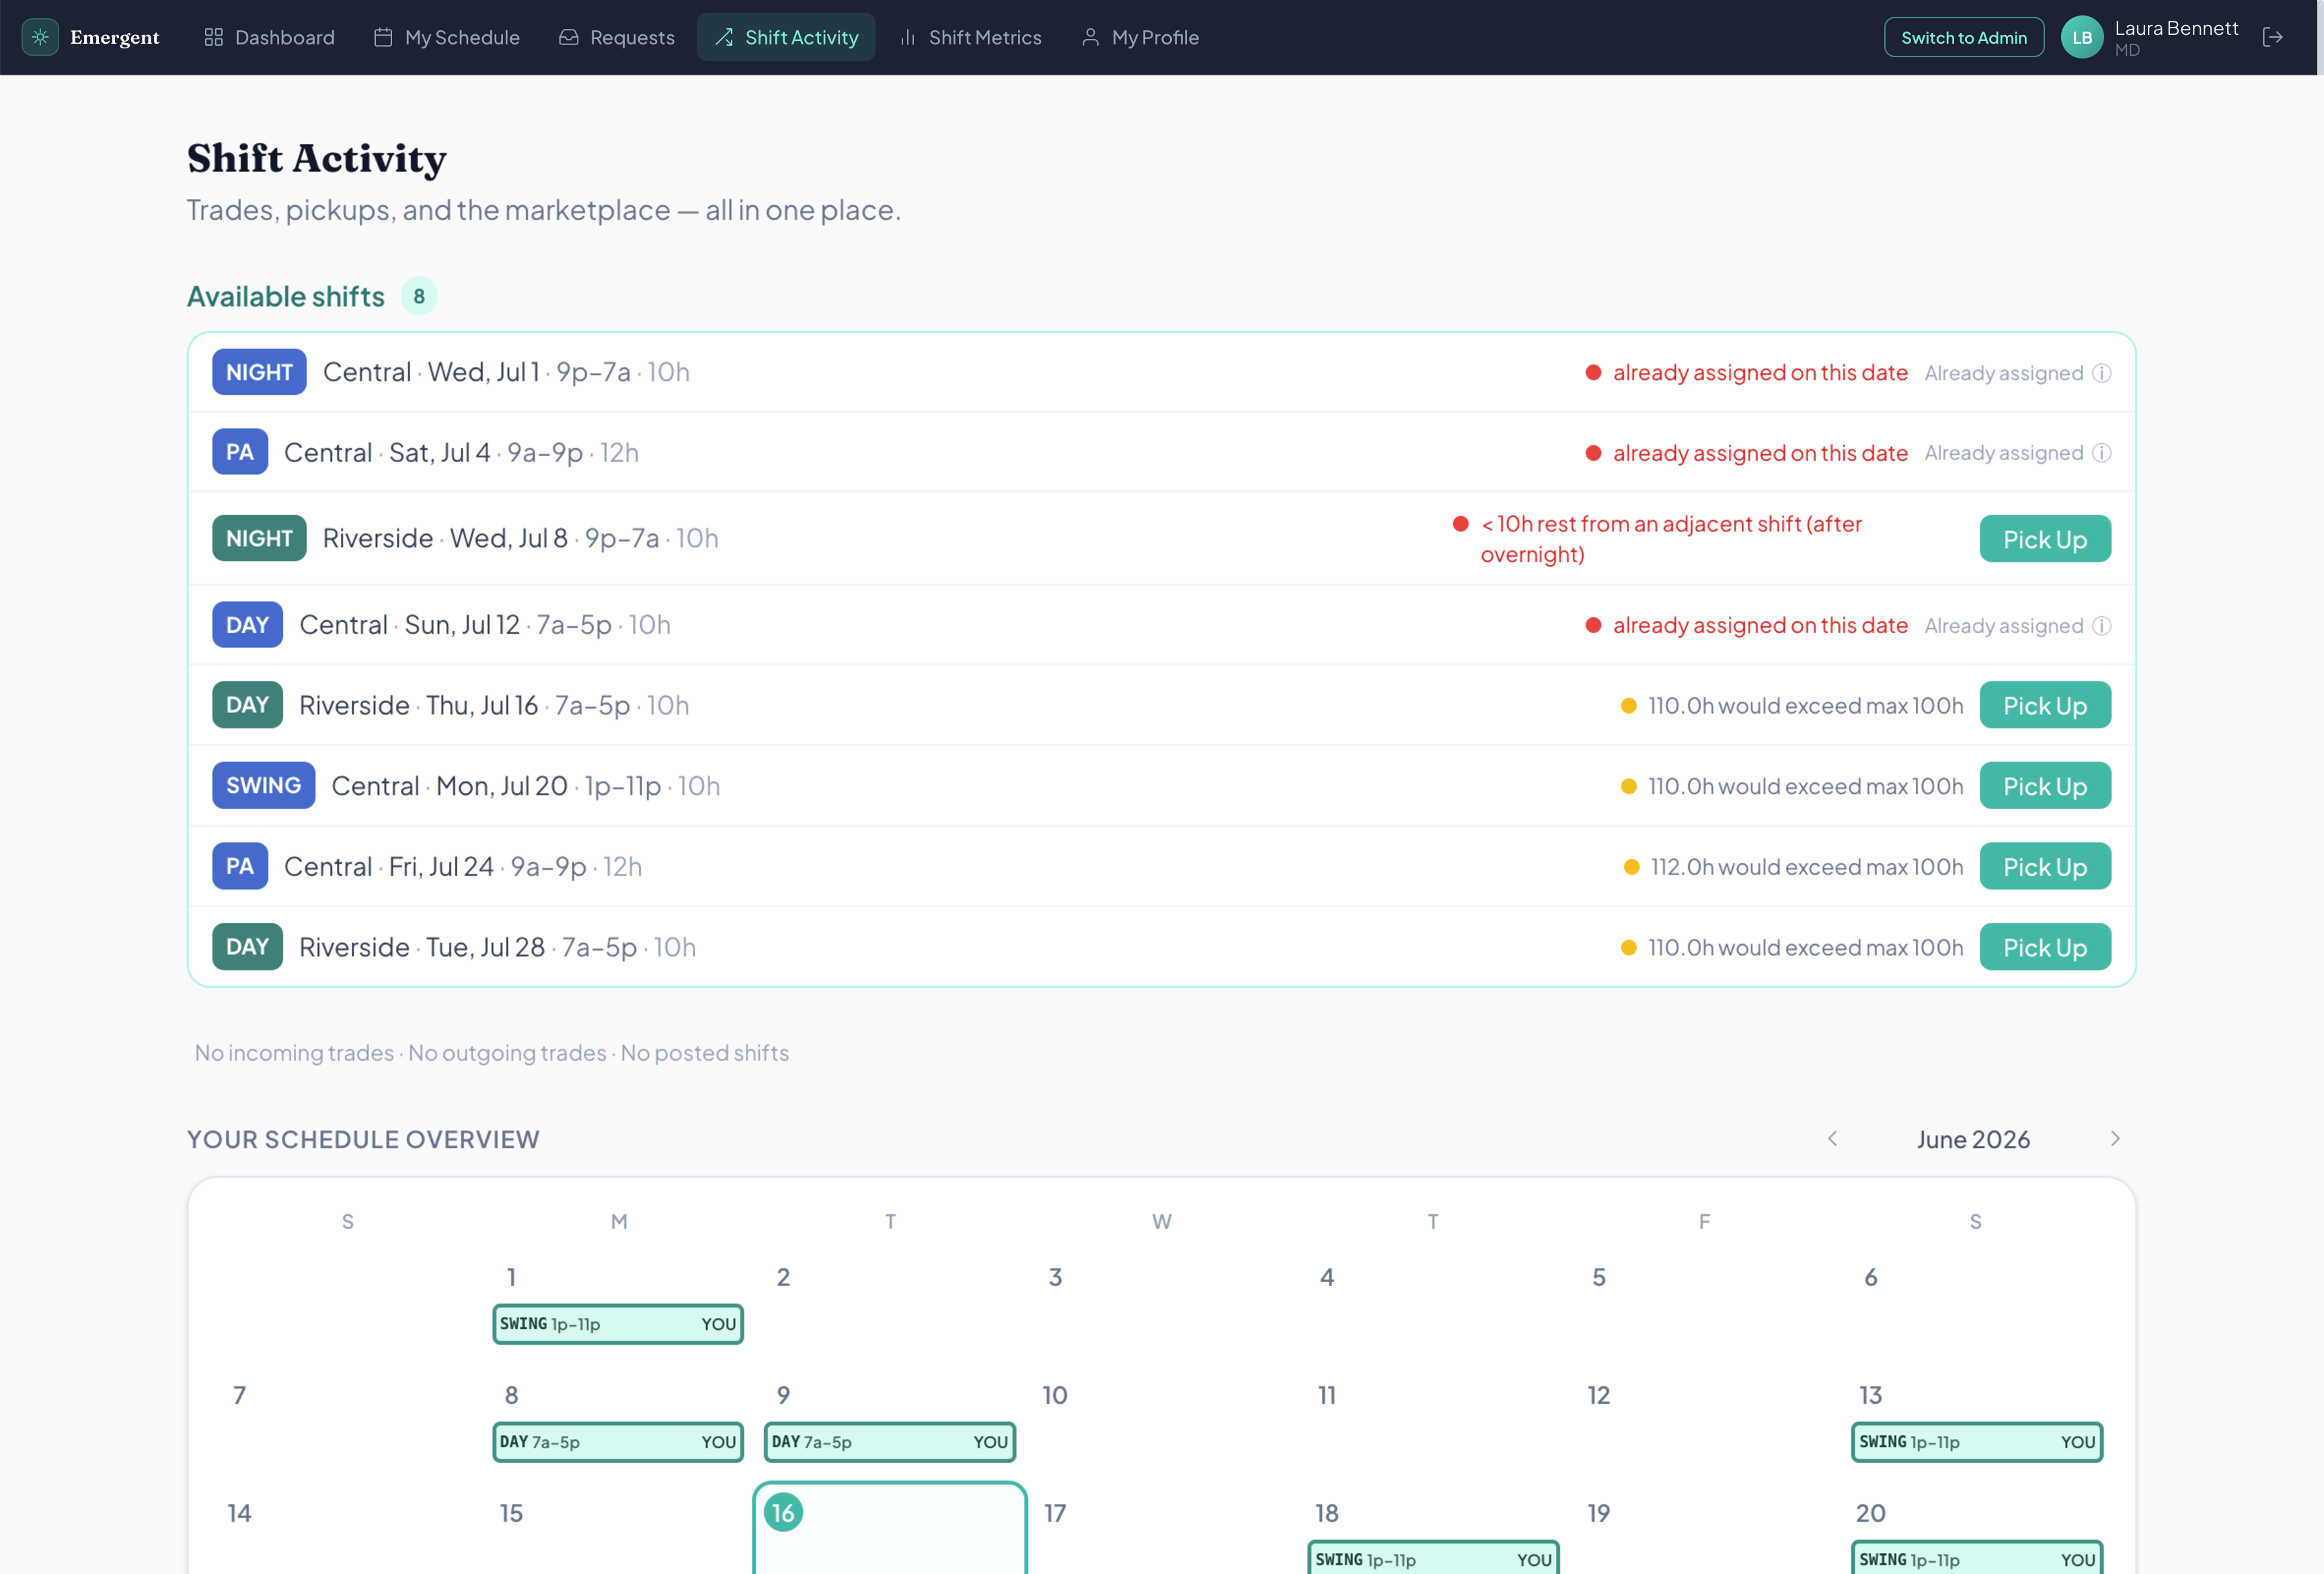This screenshot has width=2324, height=1574.
Task: Click 'Already assigned' label on Sun, Jul 12 row
Action: 2004,626
